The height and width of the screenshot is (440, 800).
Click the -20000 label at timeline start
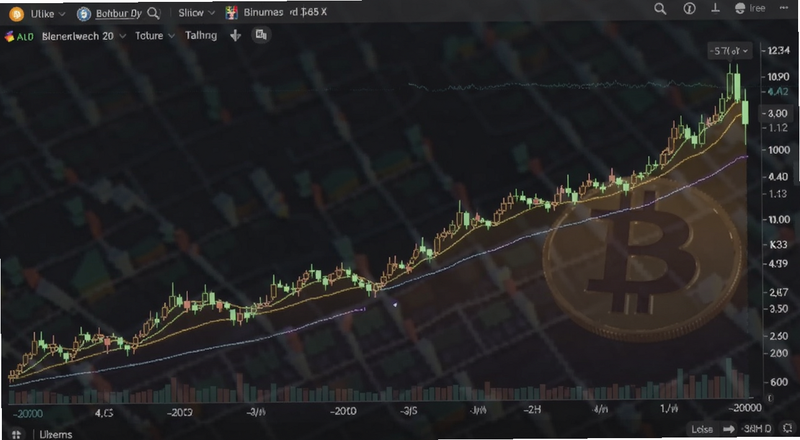pyautogui.click(x=28, y=413)
